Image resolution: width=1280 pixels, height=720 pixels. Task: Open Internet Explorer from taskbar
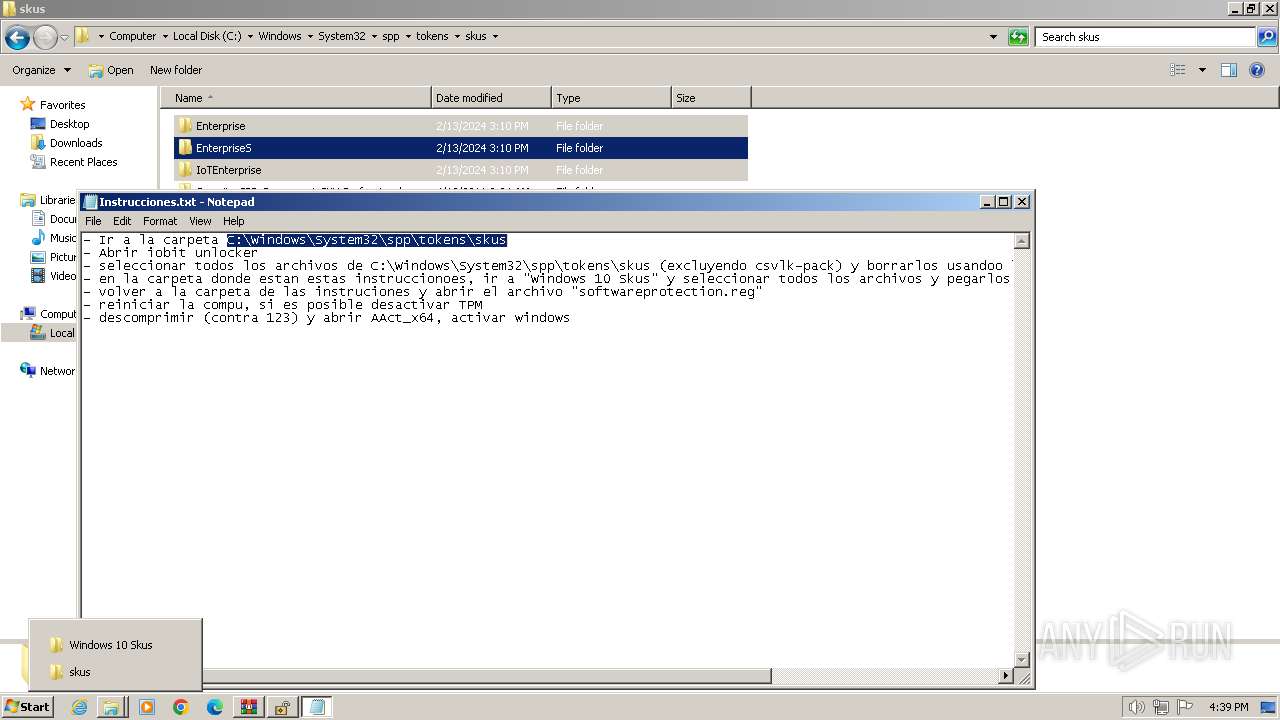(80, 707)
